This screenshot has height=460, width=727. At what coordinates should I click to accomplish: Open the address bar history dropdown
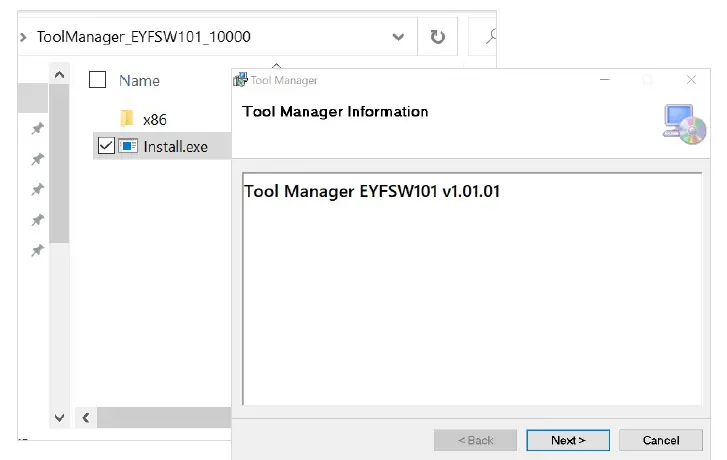[x=399, y=37]
